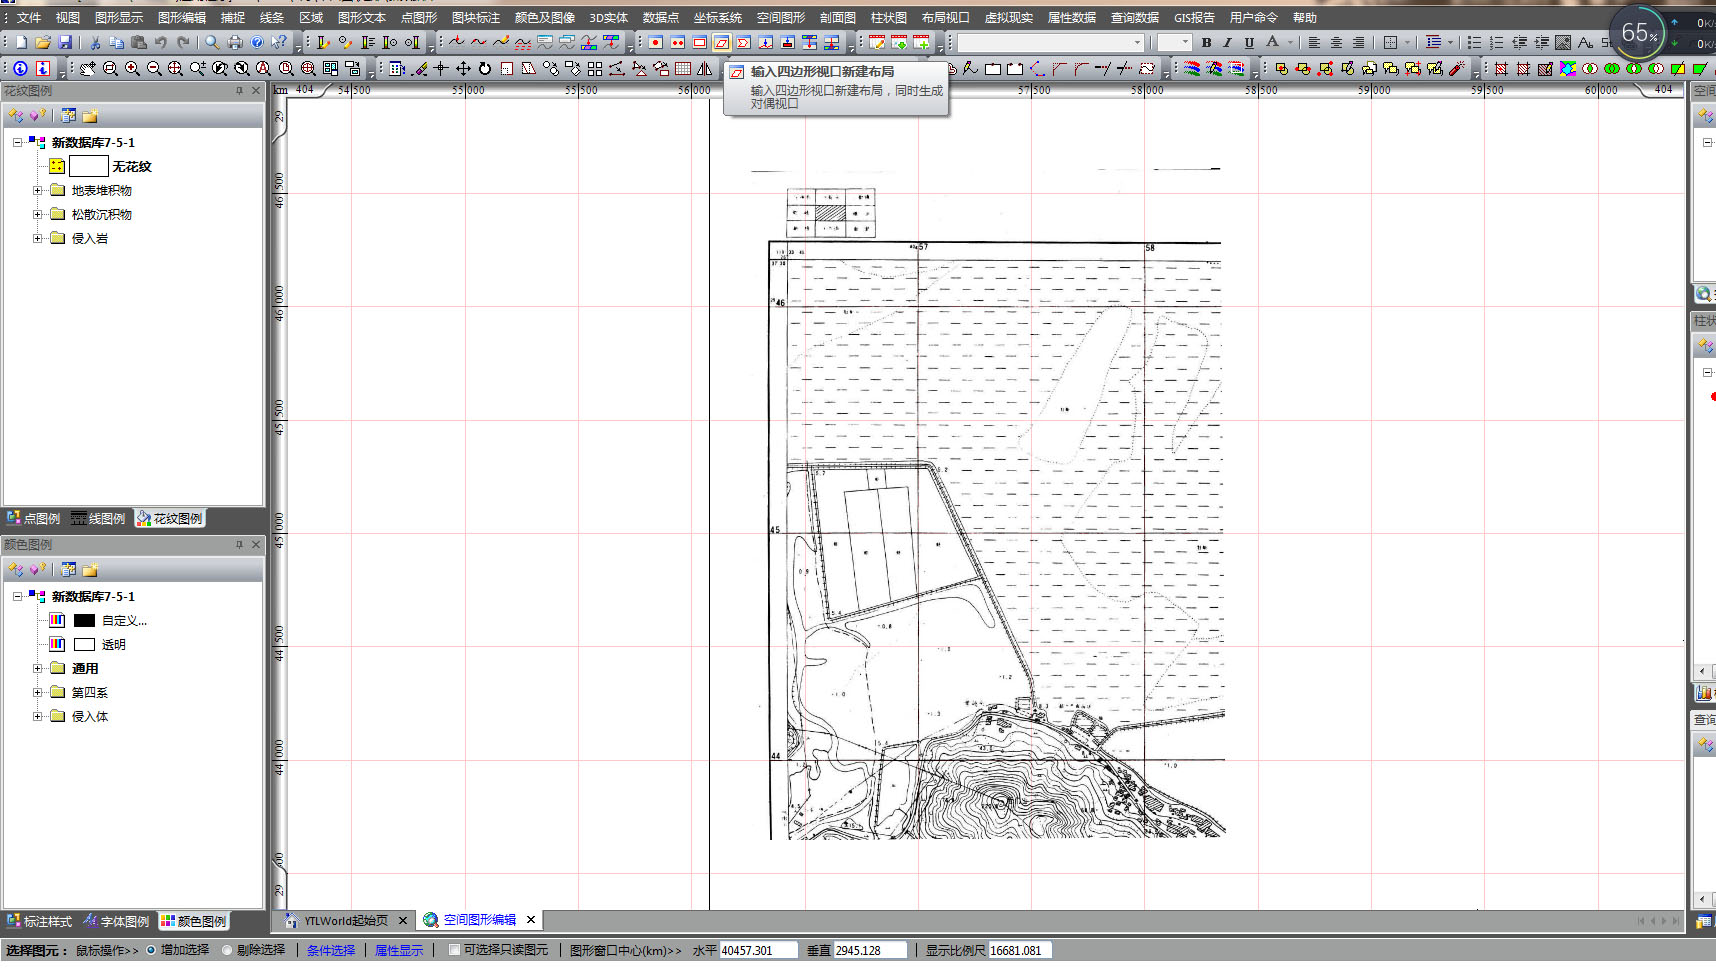Open the 文件 menu

click(29, 18)
